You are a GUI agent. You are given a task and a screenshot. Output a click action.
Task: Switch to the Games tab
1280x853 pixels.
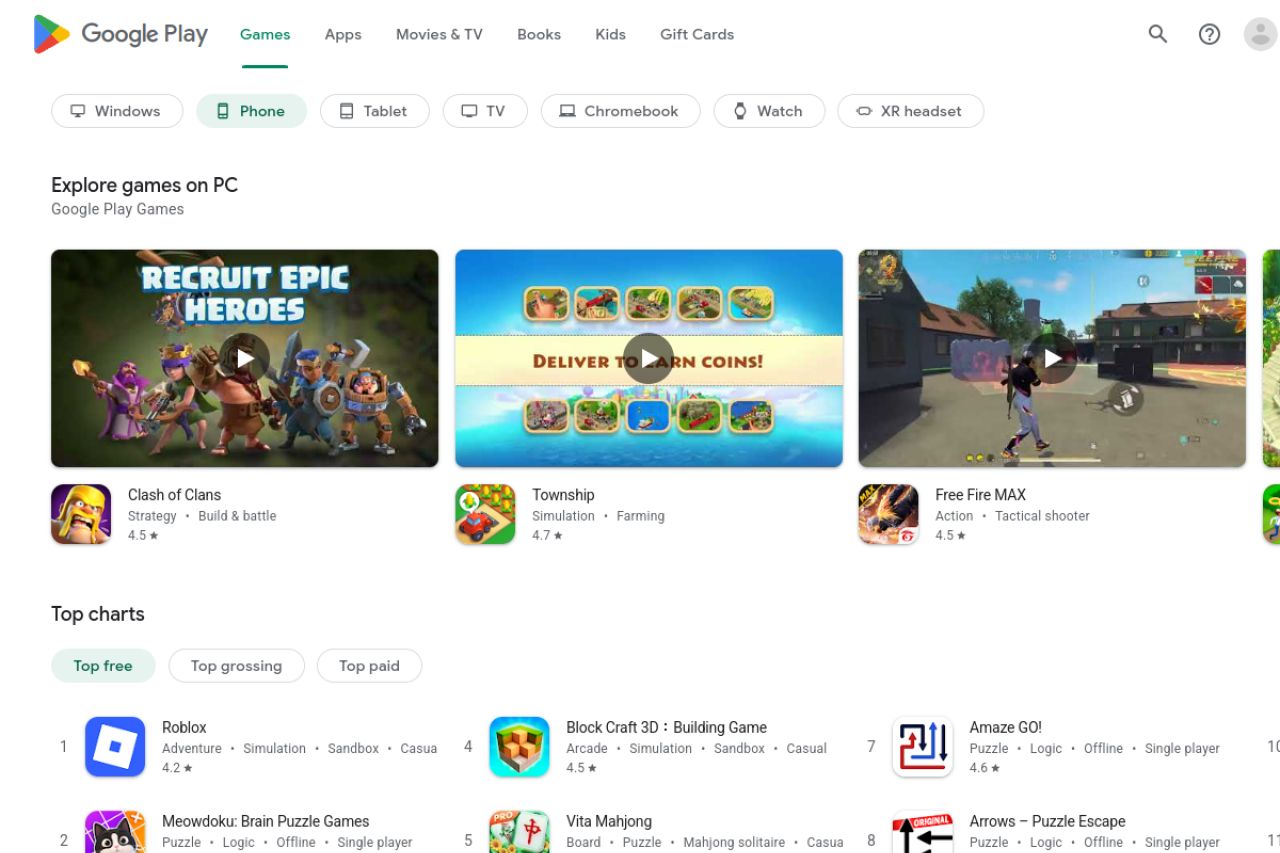(265, 34)
